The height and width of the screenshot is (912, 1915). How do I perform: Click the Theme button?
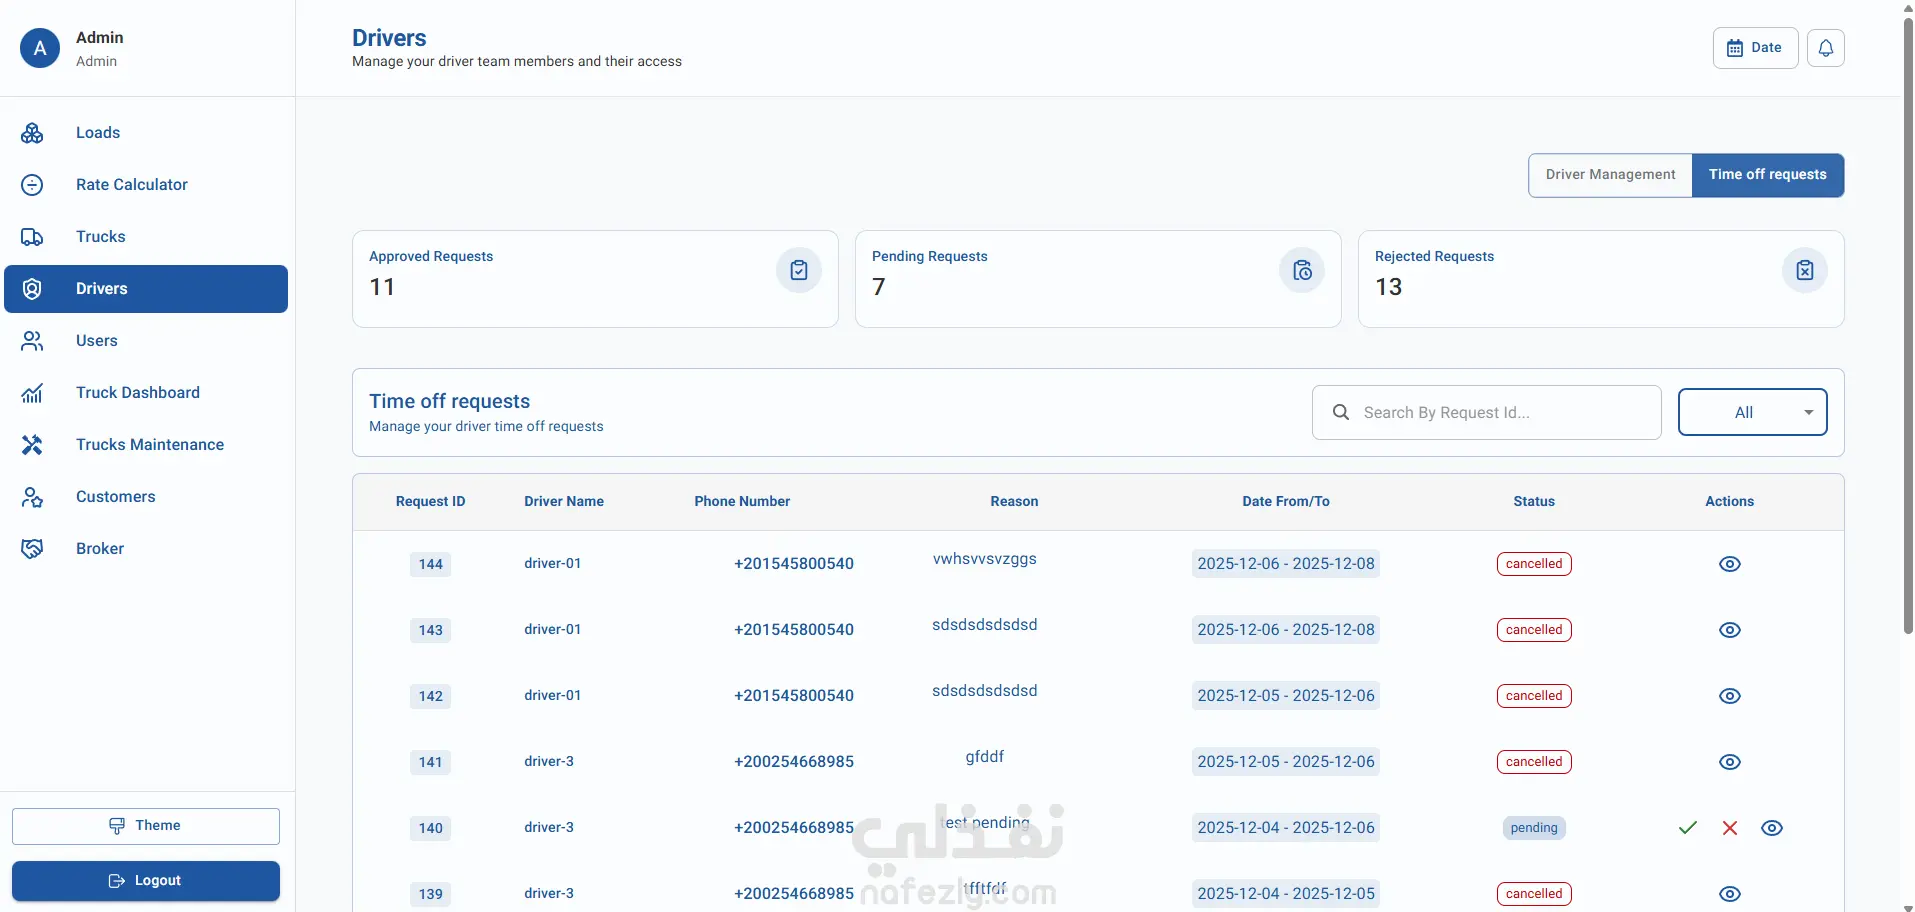click(146, 826)
